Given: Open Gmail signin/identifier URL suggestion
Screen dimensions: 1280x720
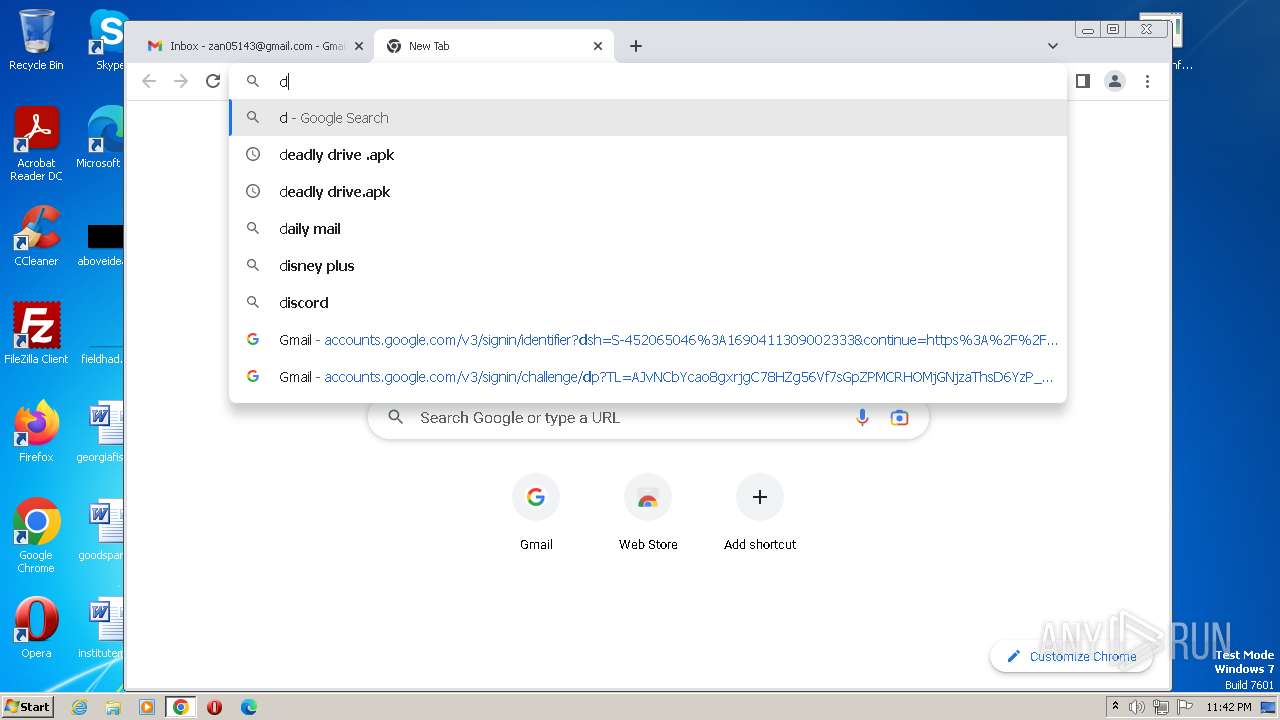Looking at the screenshot, I should (648, 340).
